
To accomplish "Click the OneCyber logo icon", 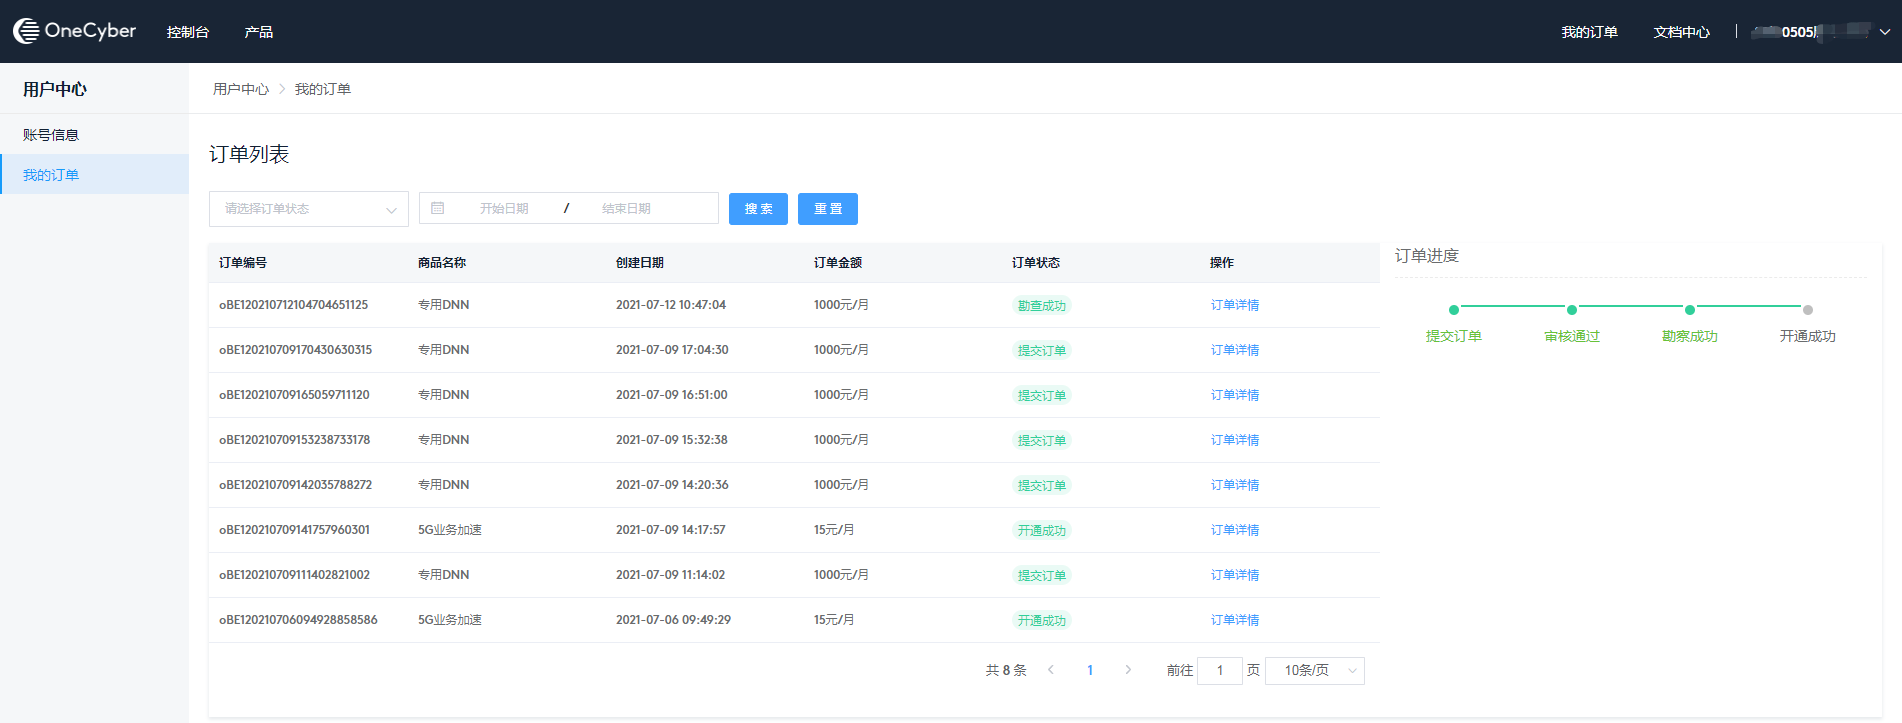I will click(x=26, y=31).
